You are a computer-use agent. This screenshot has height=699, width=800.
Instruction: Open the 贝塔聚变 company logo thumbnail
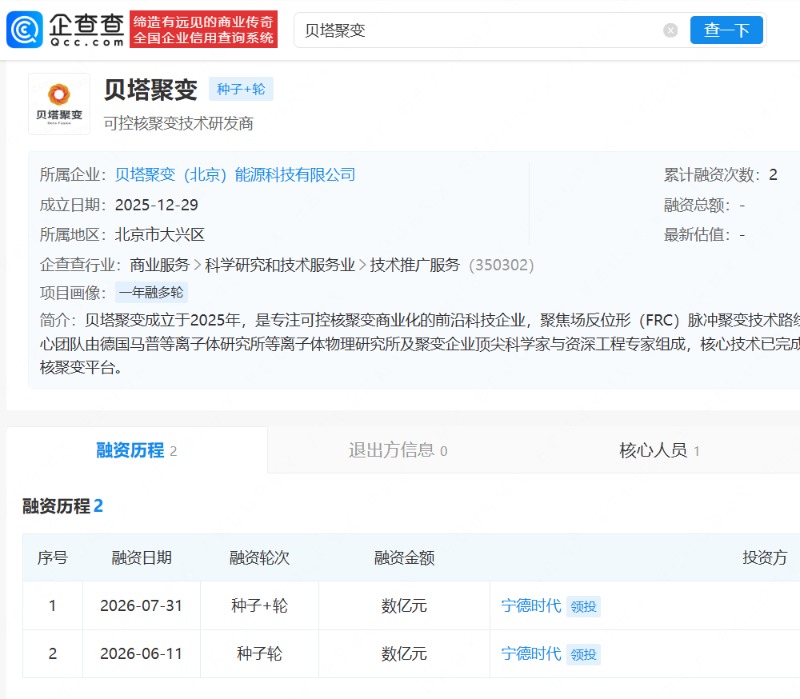click(x=59, y=104)
